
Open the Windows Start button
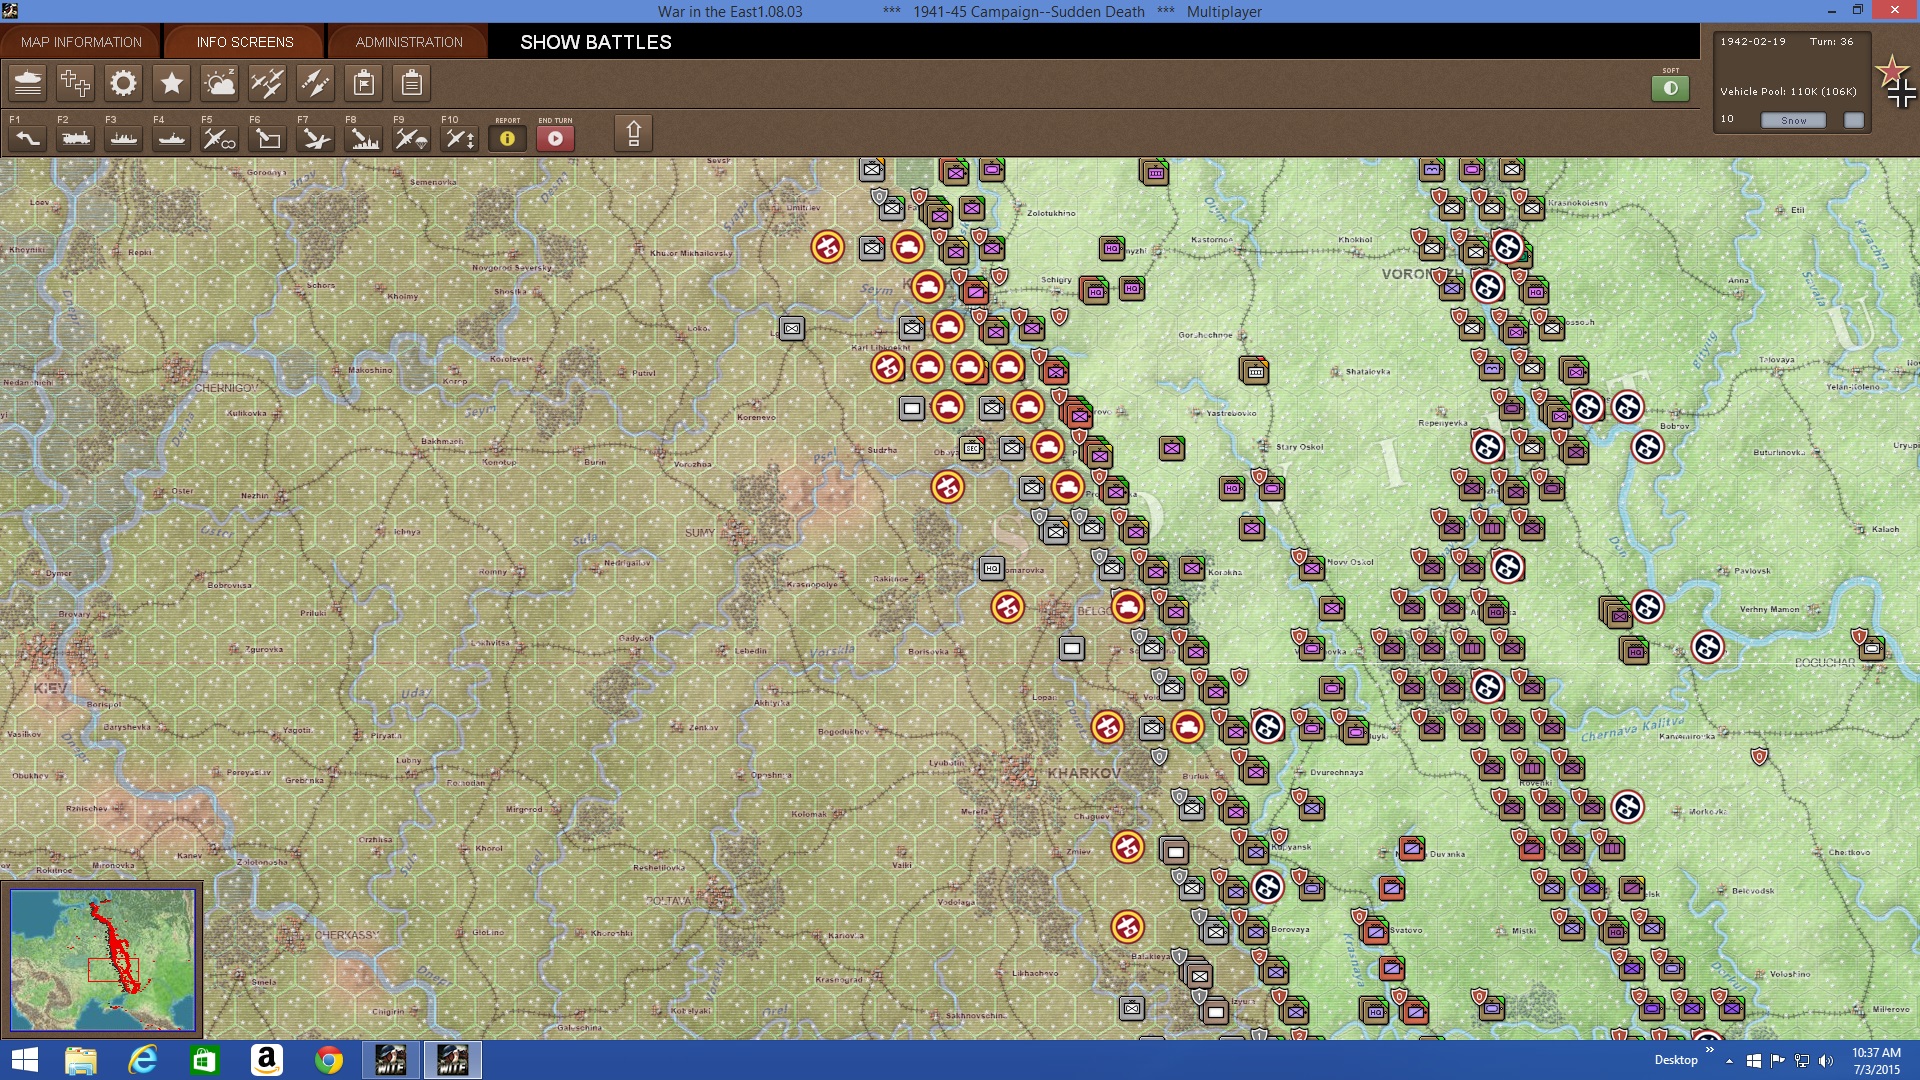tap(24, 1060)
